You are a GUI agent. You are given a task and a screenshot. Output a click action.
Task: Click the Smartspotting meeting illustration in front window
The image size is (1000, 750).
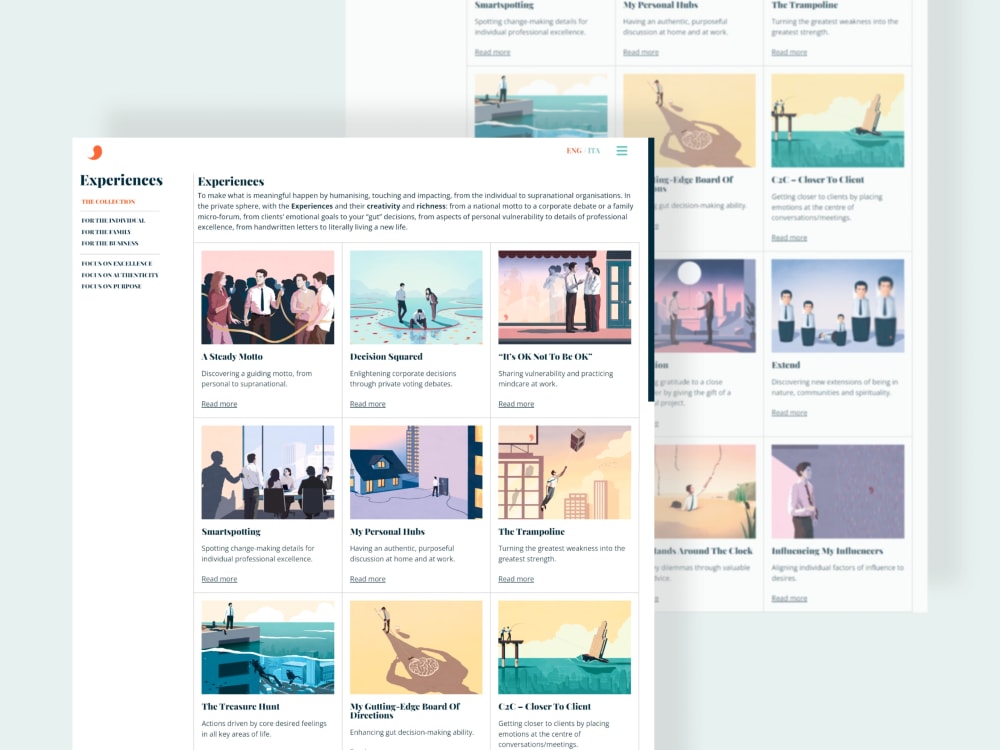[x=268, y=472]
